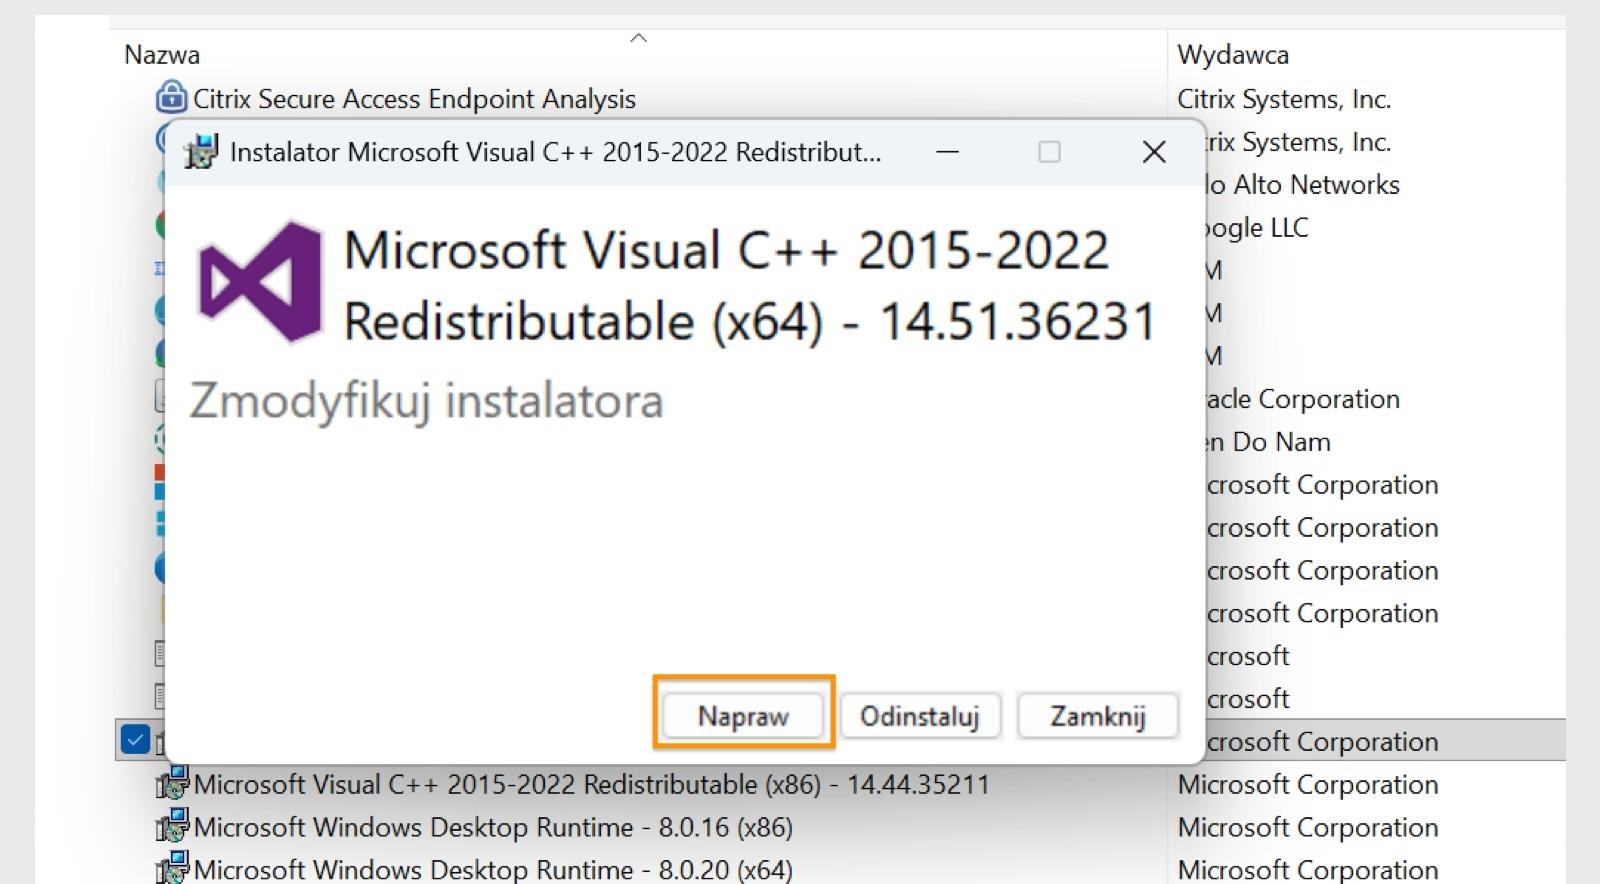Click icon of Visual C++ (x86) 14.44.35211 entry
Image resolution: width=1600 pixels, height=884 pixels.
pos(172,783)
